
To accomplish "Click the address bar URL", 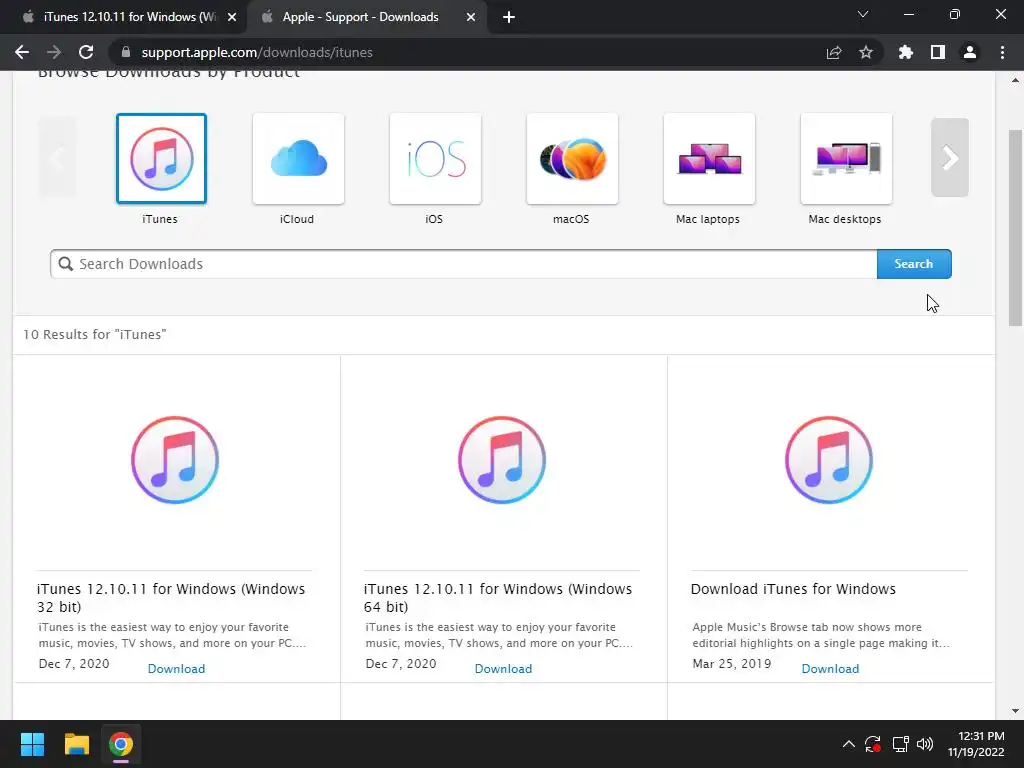I will coord(257,52).
